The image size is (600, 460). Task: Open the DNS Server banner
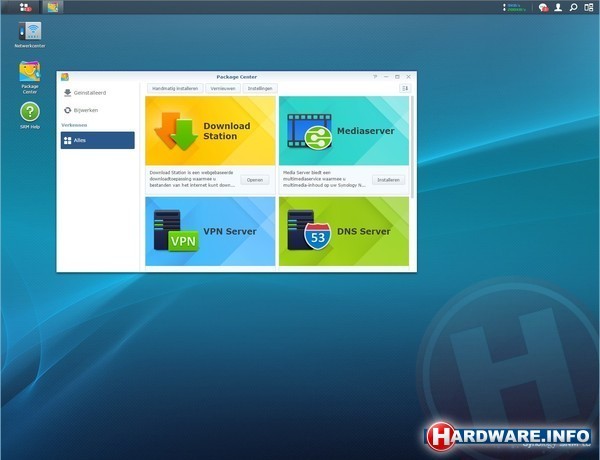344,231
